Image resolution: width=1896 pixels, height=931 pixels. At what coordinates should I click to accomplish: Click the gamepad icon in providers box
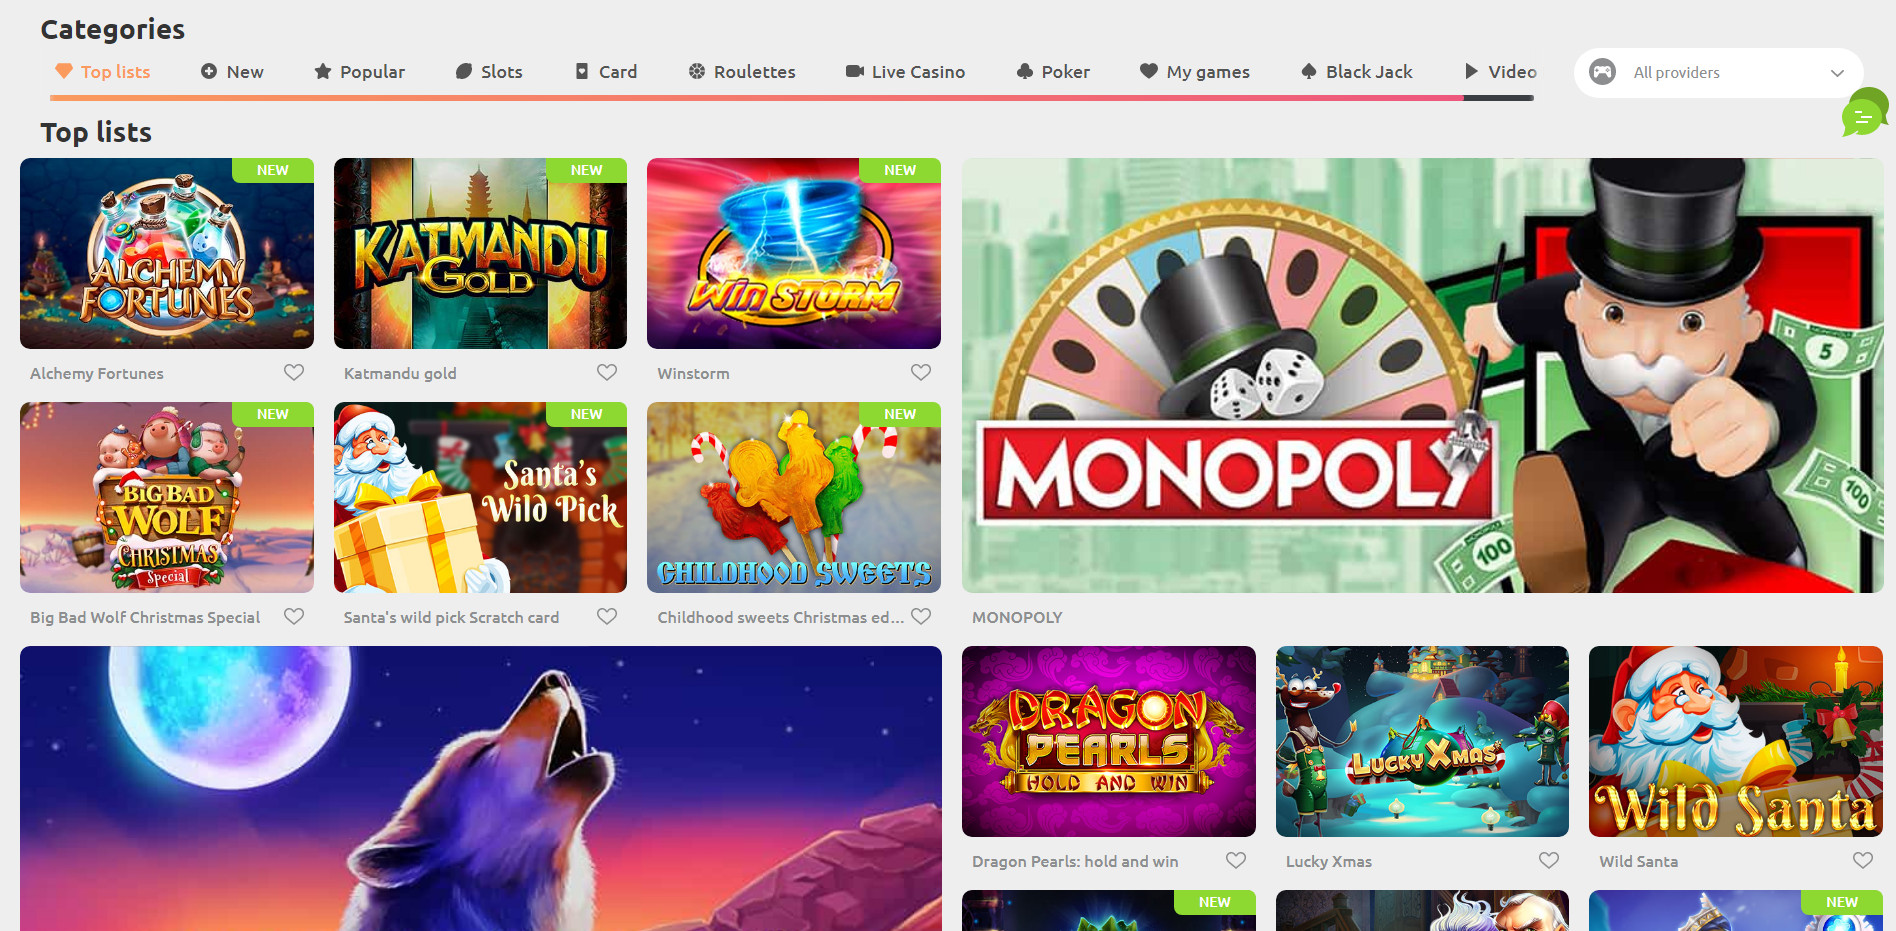click(1602, 72)
